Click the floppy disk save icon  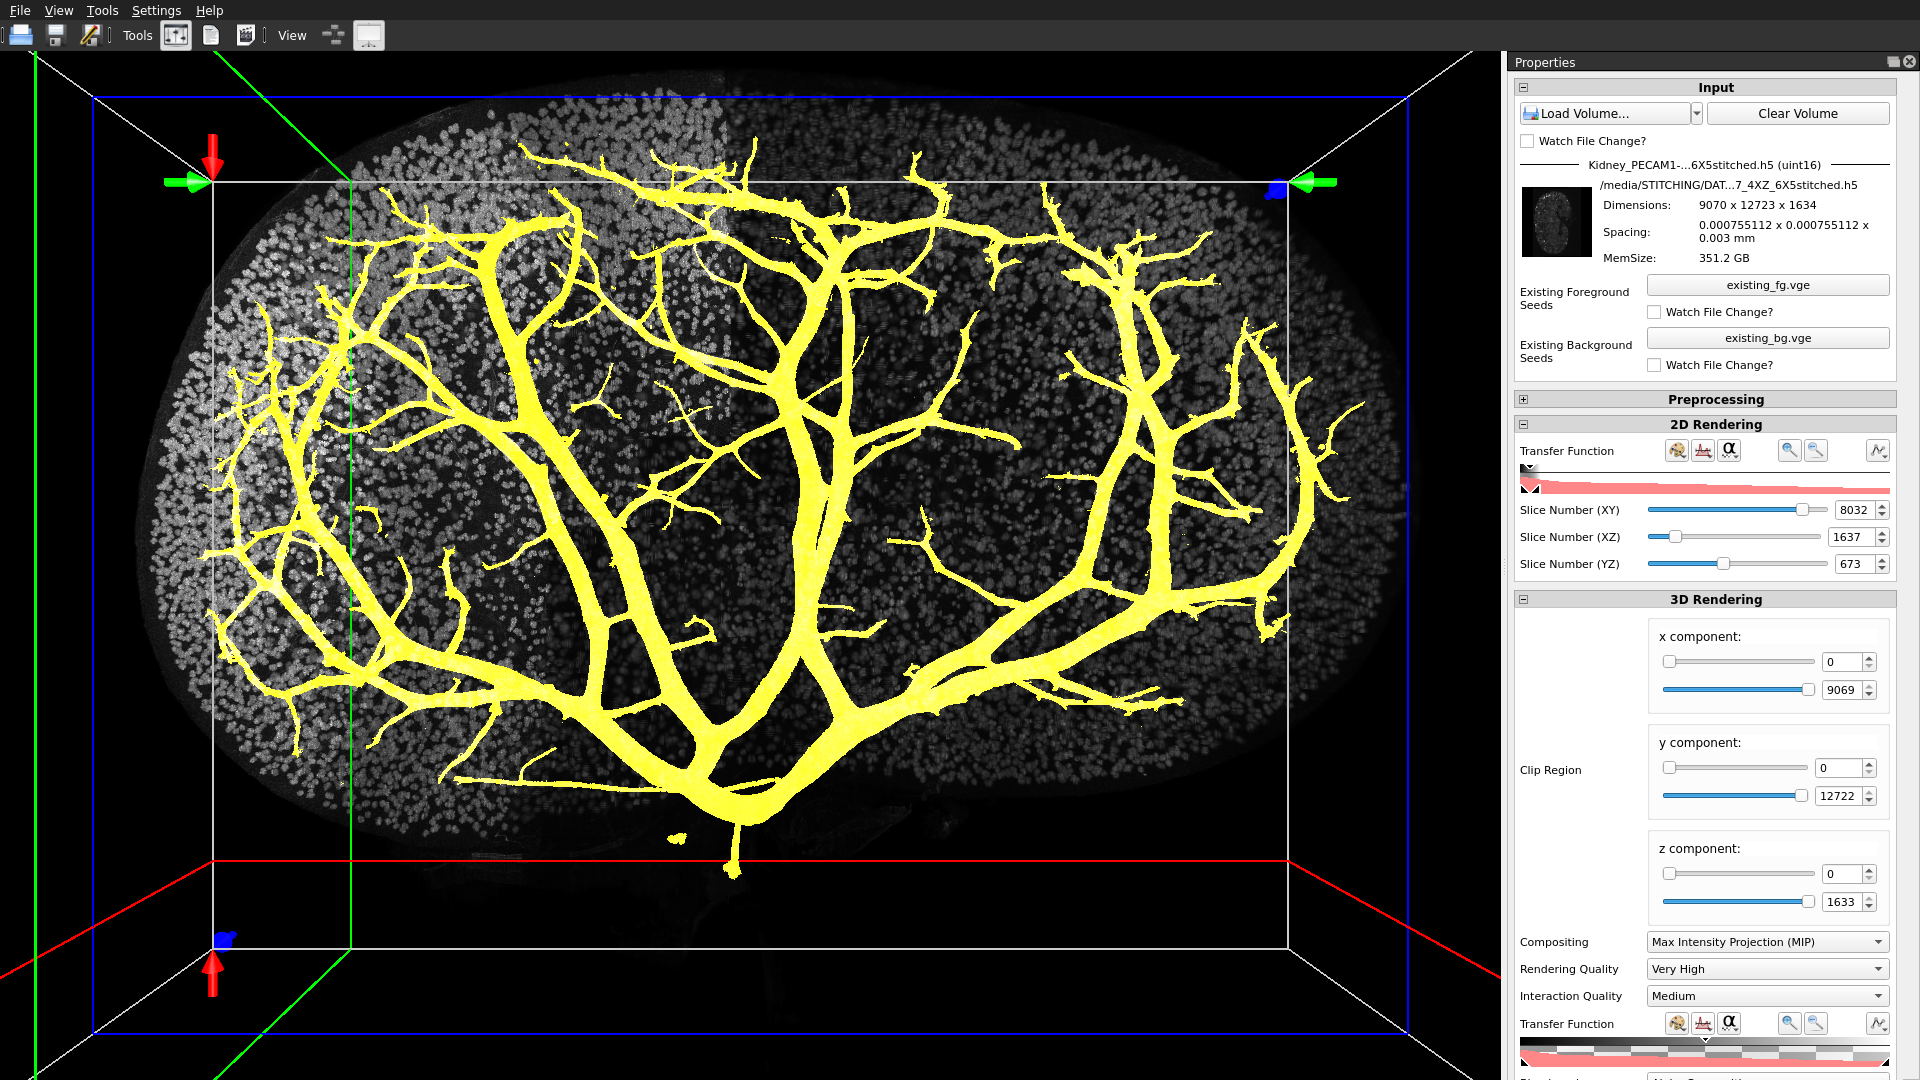56,36
